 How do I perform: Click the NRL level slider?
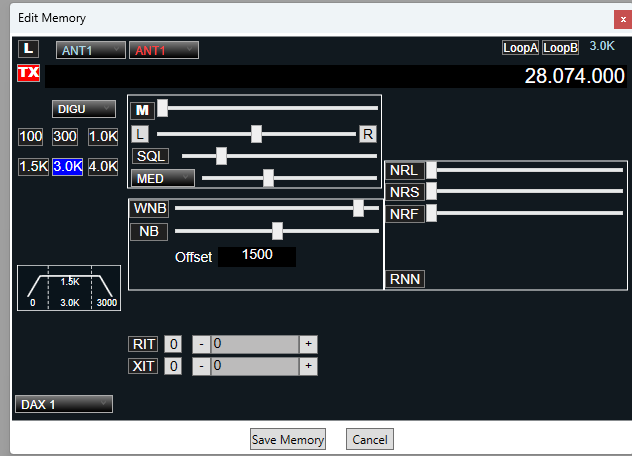pyautogui.click(x=525, y=170)
